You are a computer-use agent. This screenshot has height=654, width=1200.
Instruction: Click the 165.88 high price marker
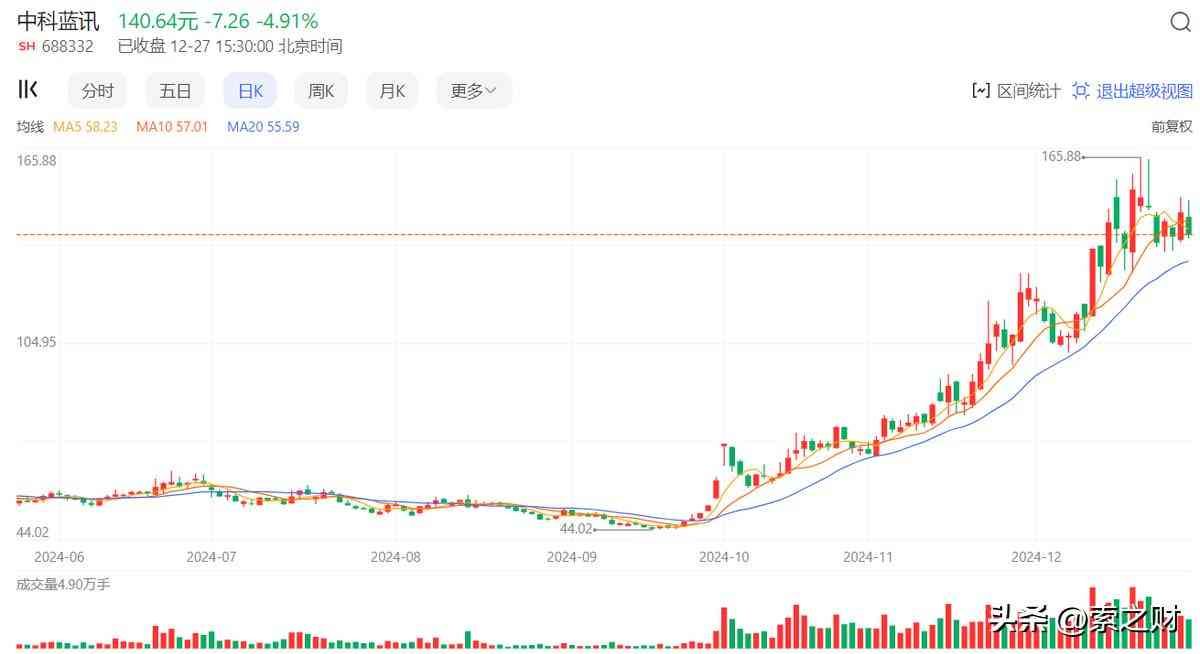point(1062,156)
